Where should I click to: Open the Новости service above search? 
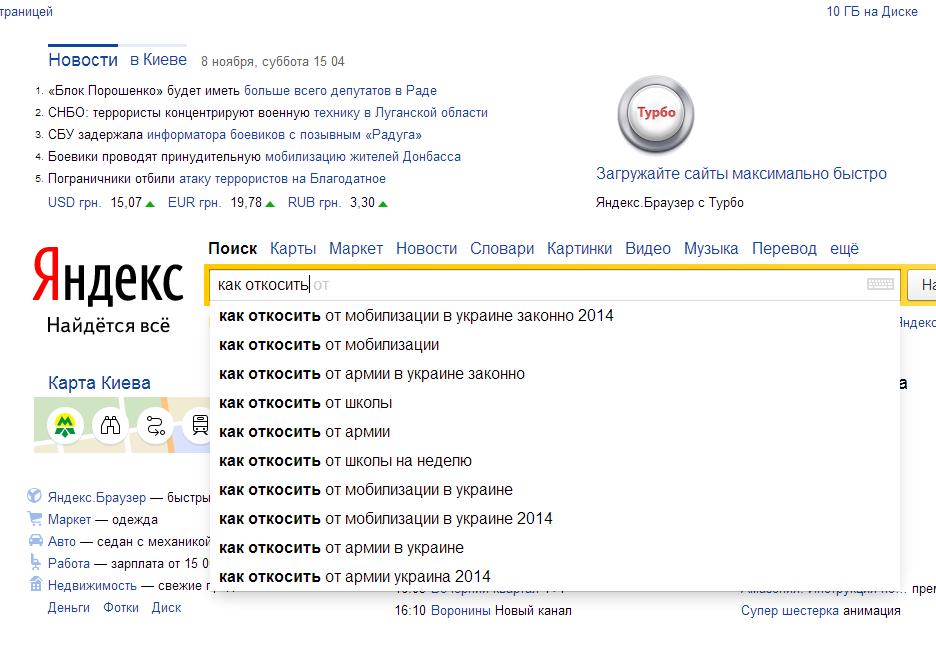pos(426,248)
